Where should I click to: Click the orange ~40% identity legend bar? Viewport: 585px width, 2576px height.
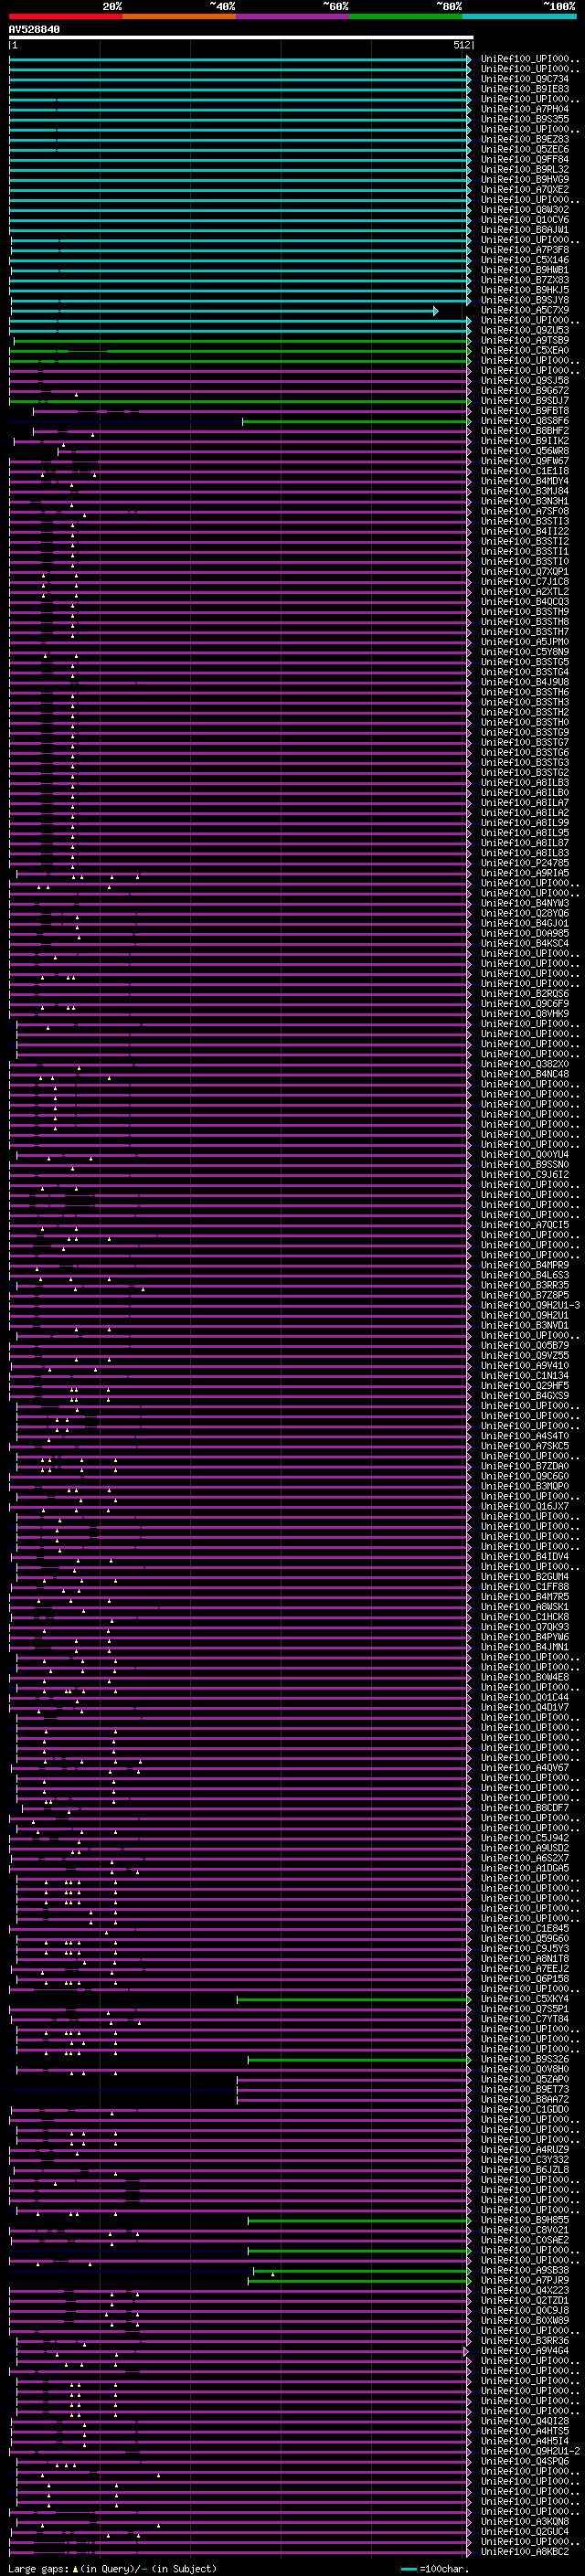179,16
